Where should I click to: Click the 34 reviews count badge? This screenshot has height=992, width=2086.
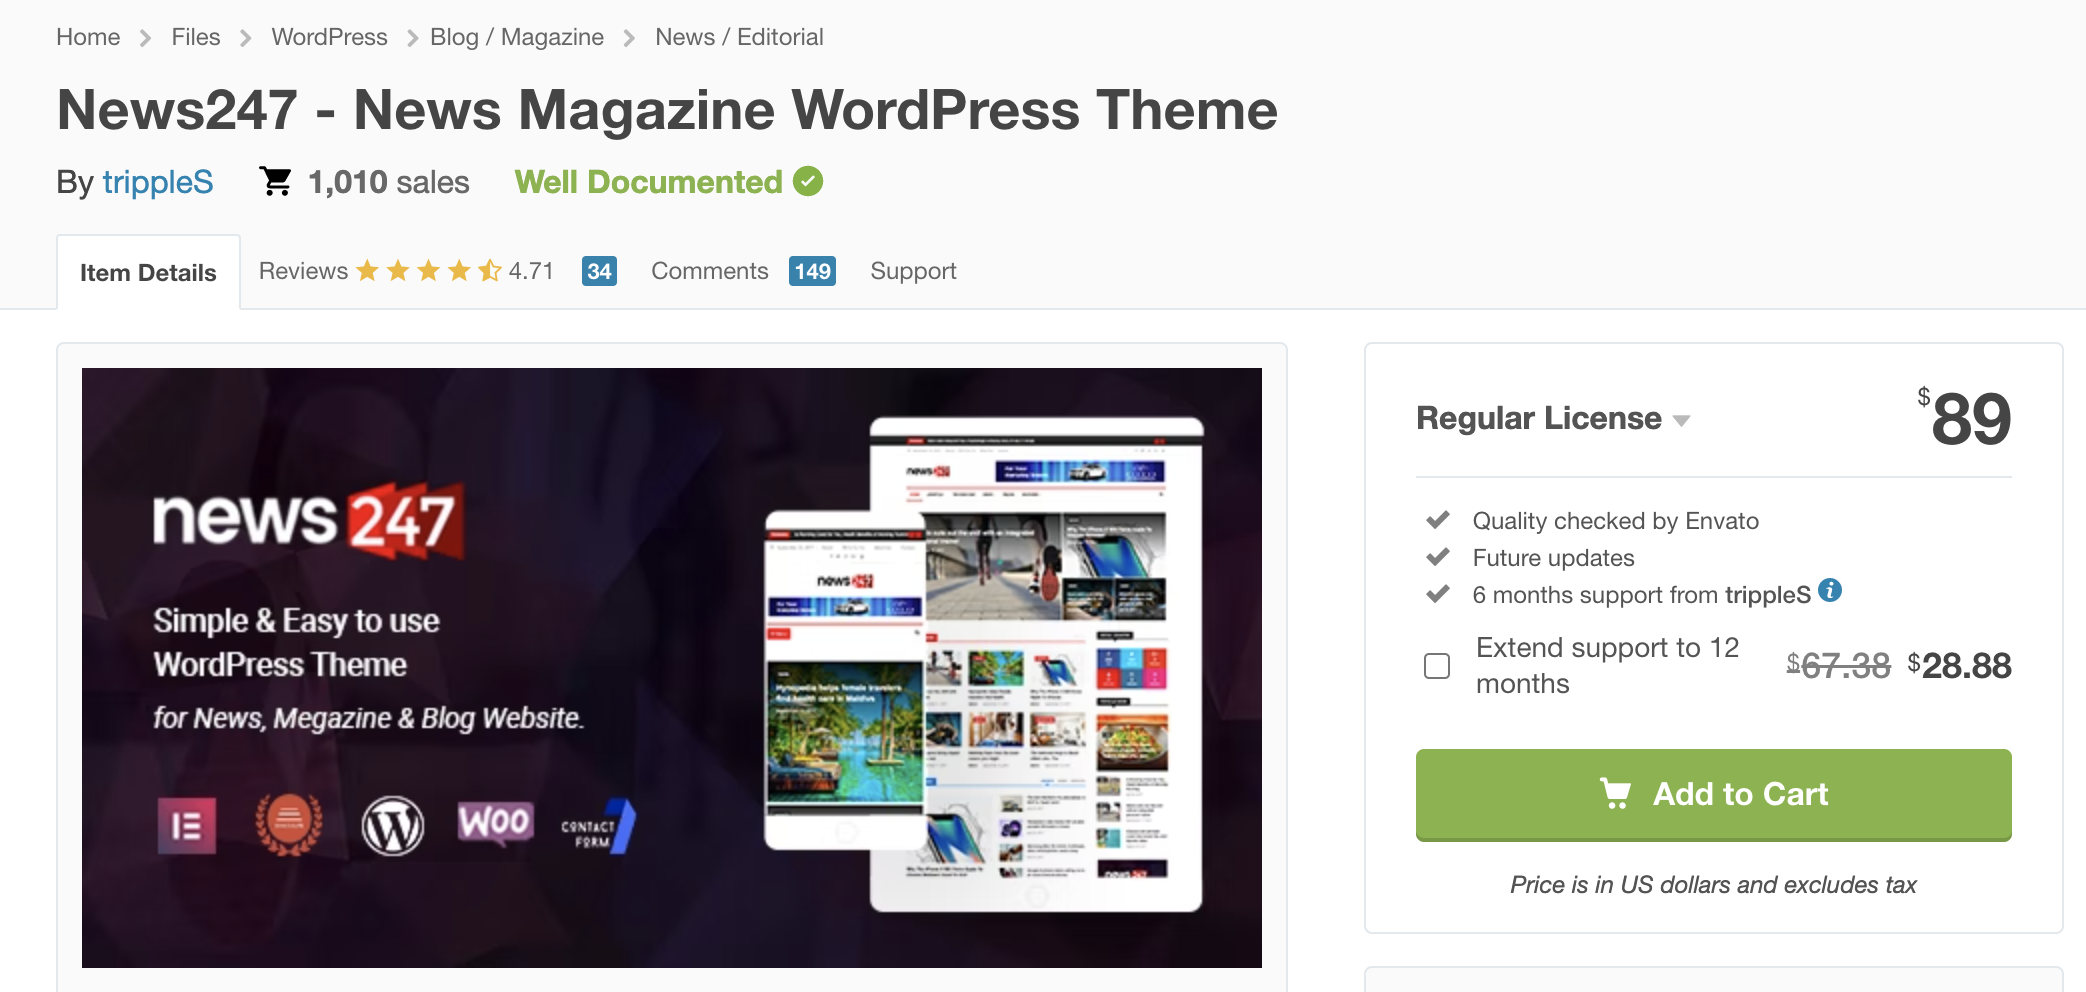[599, 271]
